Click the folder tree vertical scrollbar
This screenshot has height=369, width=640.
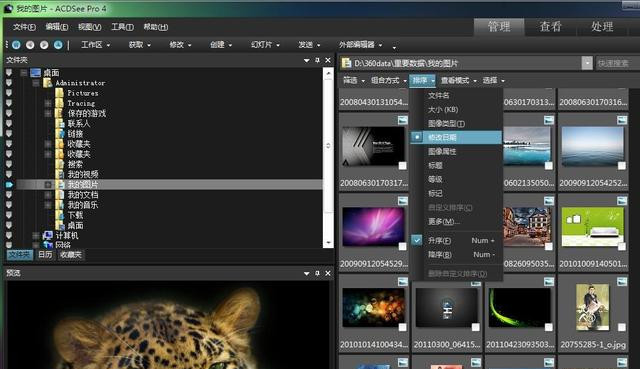pyautogui.click(x=328, y=157)
